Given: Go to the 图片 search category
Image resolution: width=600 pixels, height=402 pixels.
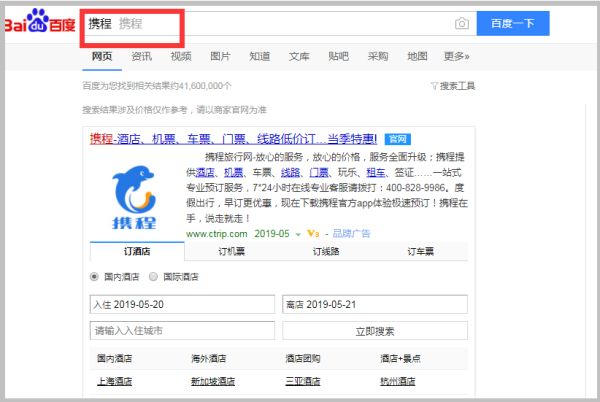Looking at the screenshot, I should point(220,57).
